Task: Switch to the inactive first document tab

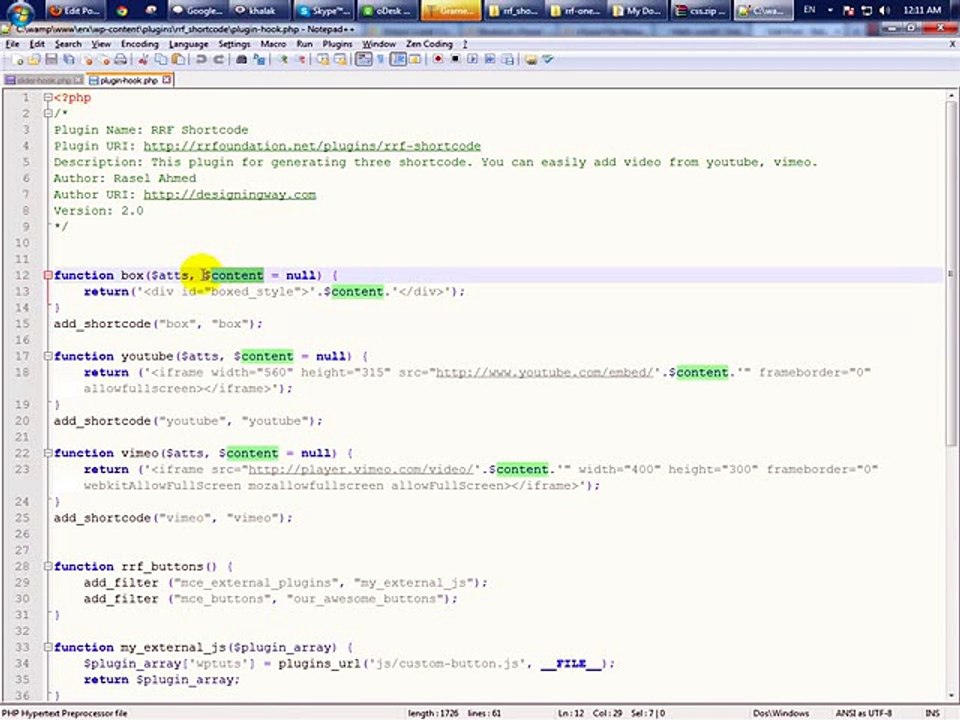Action: point(43,80)
